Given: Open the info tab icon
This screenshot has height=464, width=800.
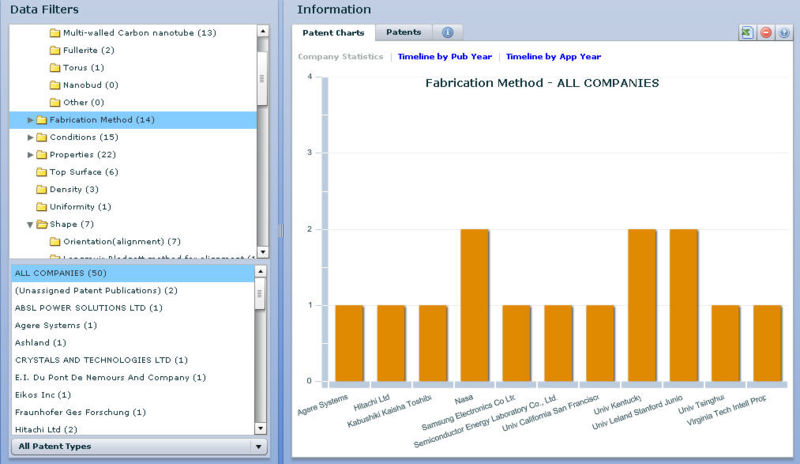Looking at the screenshot, I should click(447, 32).
